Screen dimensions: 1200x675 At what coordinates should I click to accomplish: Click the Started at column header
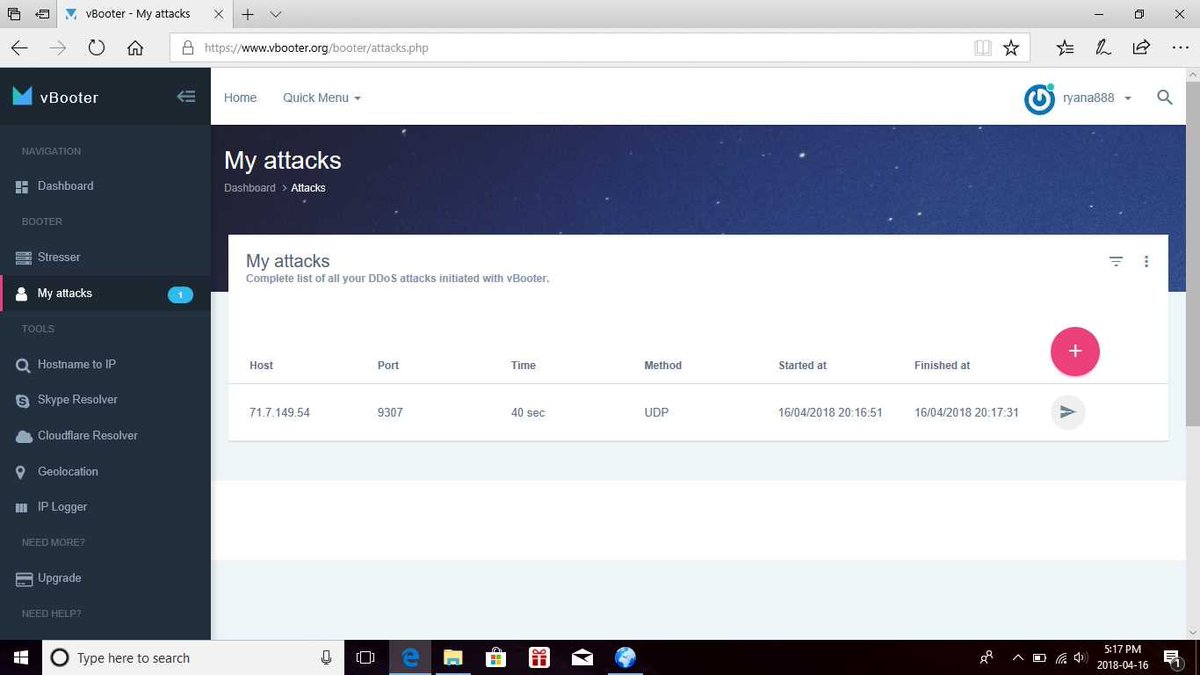[802, 366]
